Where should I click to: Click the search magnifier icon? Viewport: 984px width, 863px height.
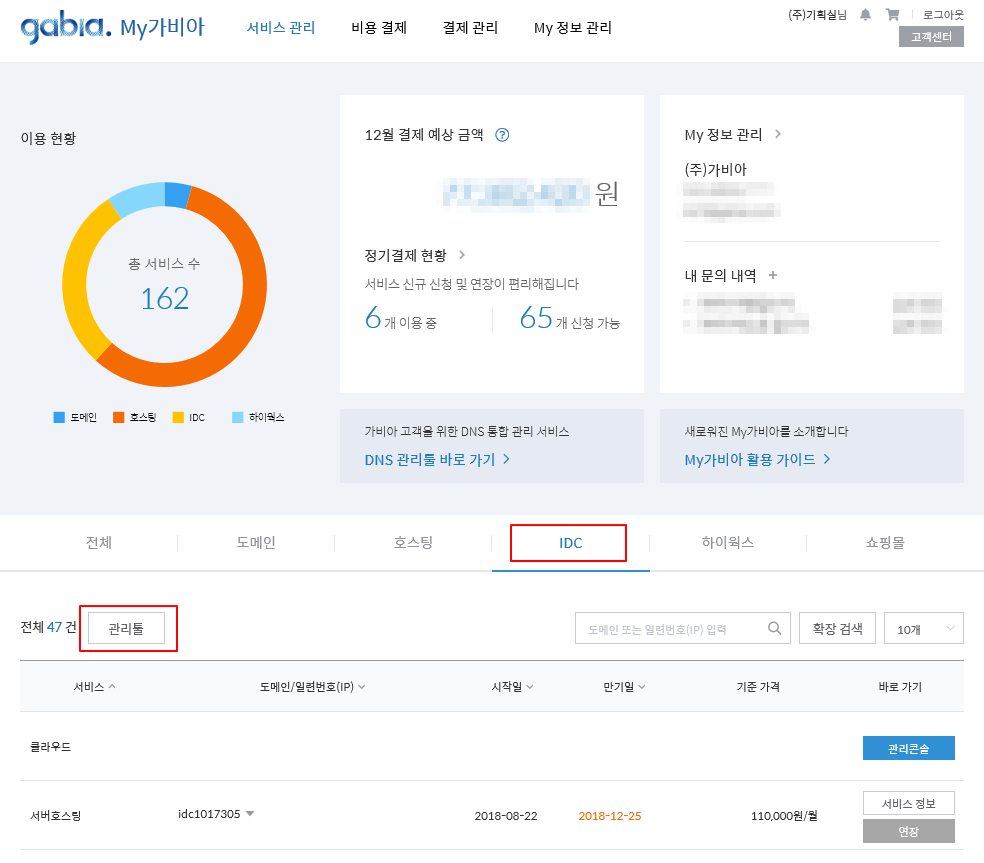coord(774,628)
